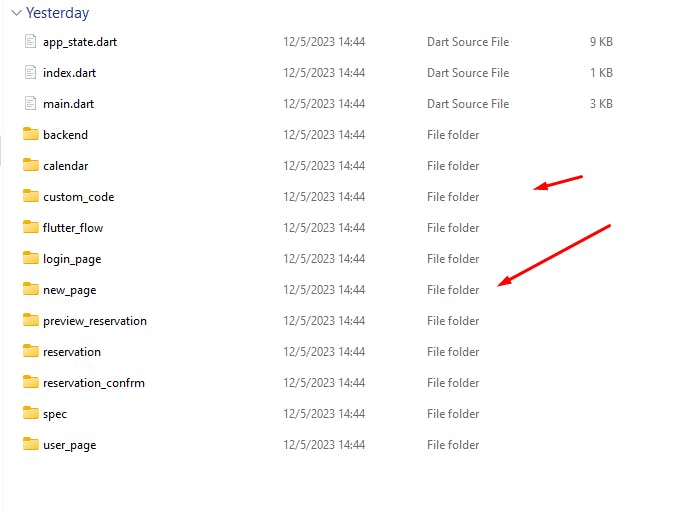699x513 pixels.
Task: Click the calendar folder icon
Action: click(30, 166)
